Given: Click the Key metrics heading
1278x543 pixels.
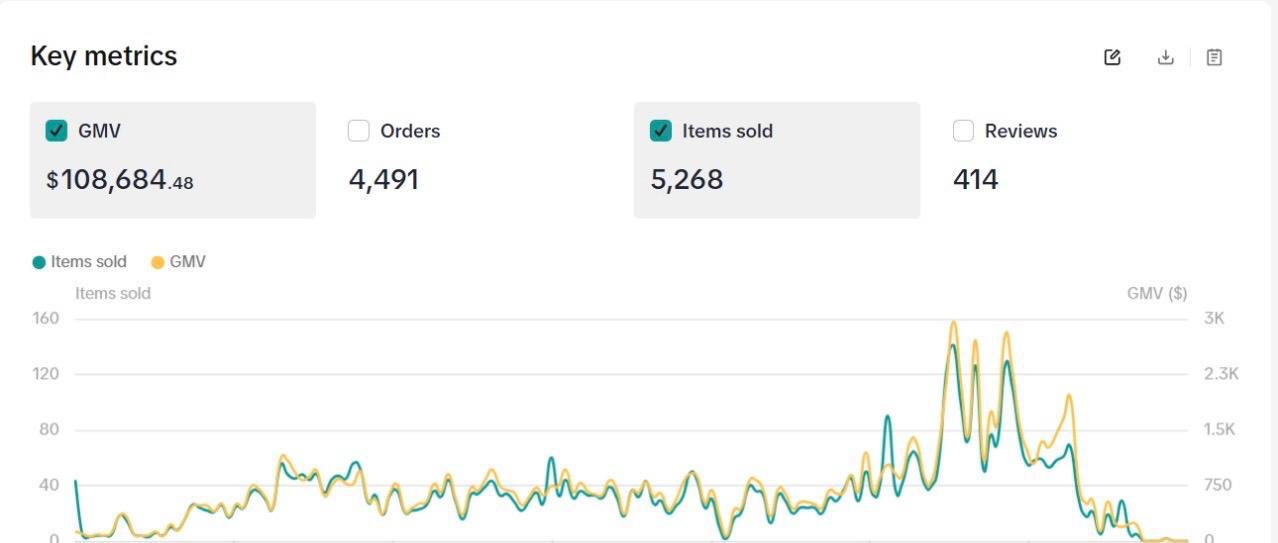Looking at the screenshot, I should (104, 56).
